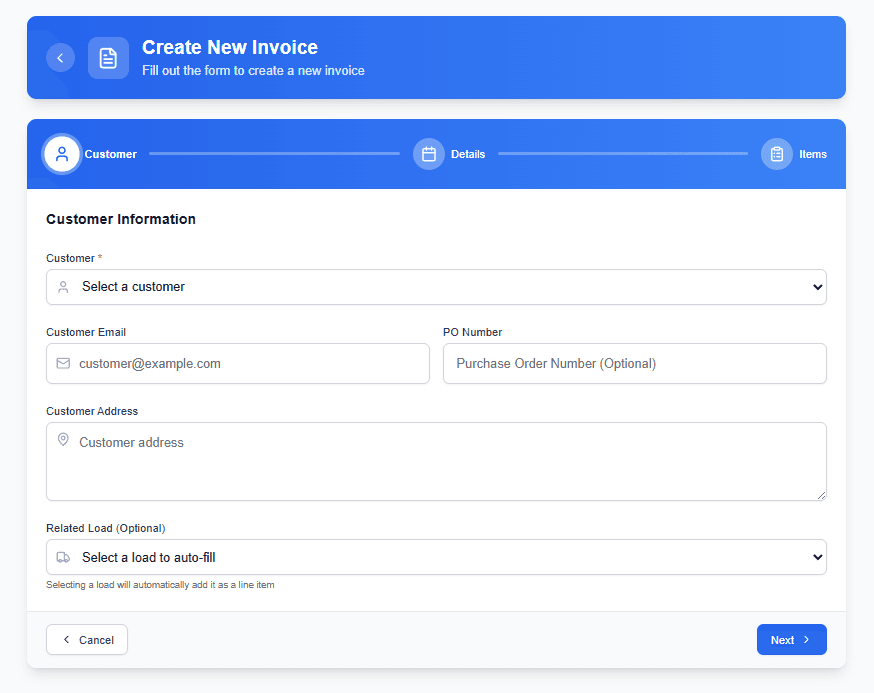Click the truck icon in the load selector
Viewport: 874px width, 693px height.
63,557
